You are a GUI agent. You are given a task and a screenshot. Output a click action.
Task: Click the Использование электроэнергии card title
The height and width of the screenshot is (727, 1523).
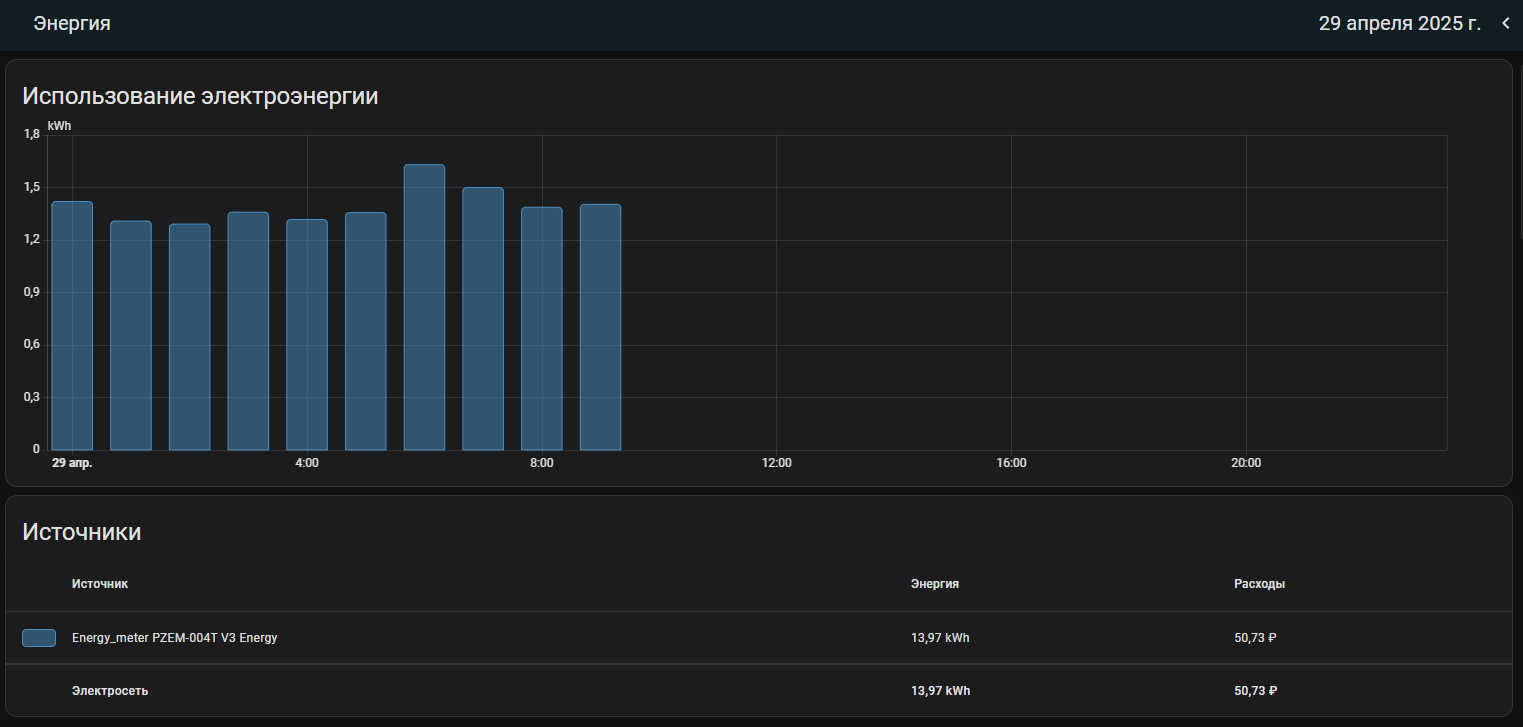[x=200, y=97]
